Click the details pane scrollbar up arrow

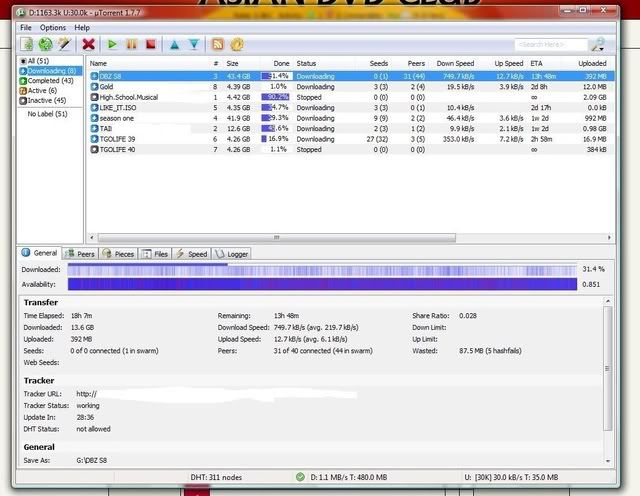click(608, 301)
